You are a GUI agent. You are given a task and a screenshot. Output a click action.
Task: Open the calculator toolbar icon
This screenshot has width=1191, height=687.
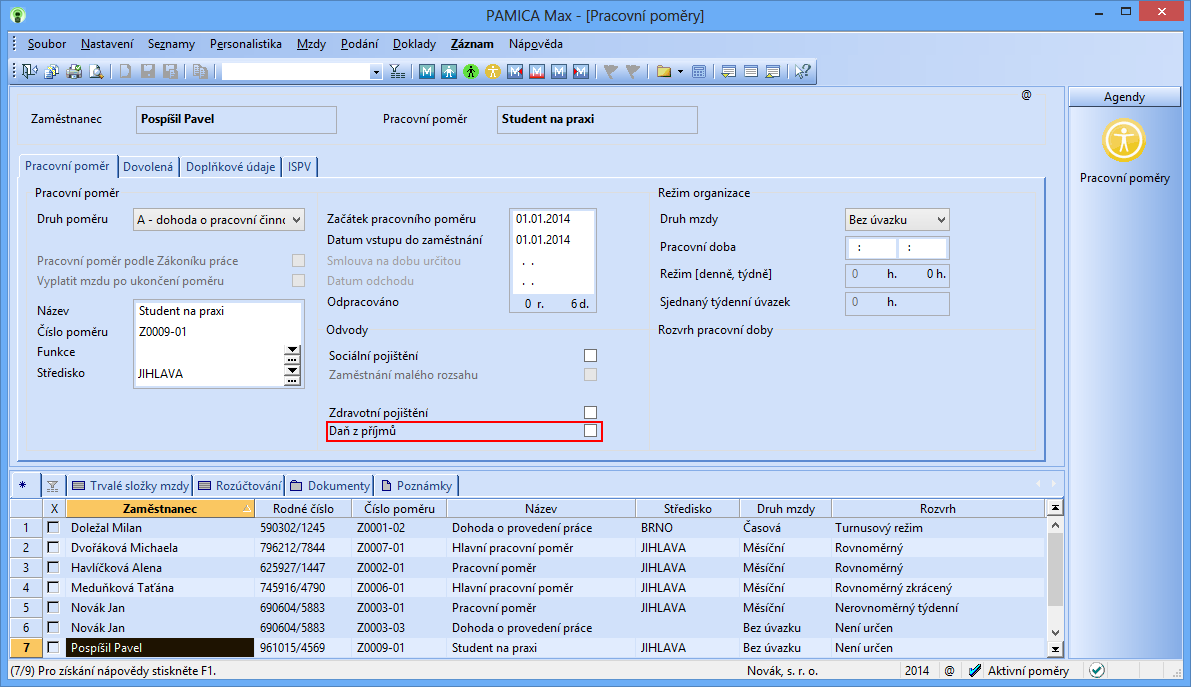(x=699, y=71)
